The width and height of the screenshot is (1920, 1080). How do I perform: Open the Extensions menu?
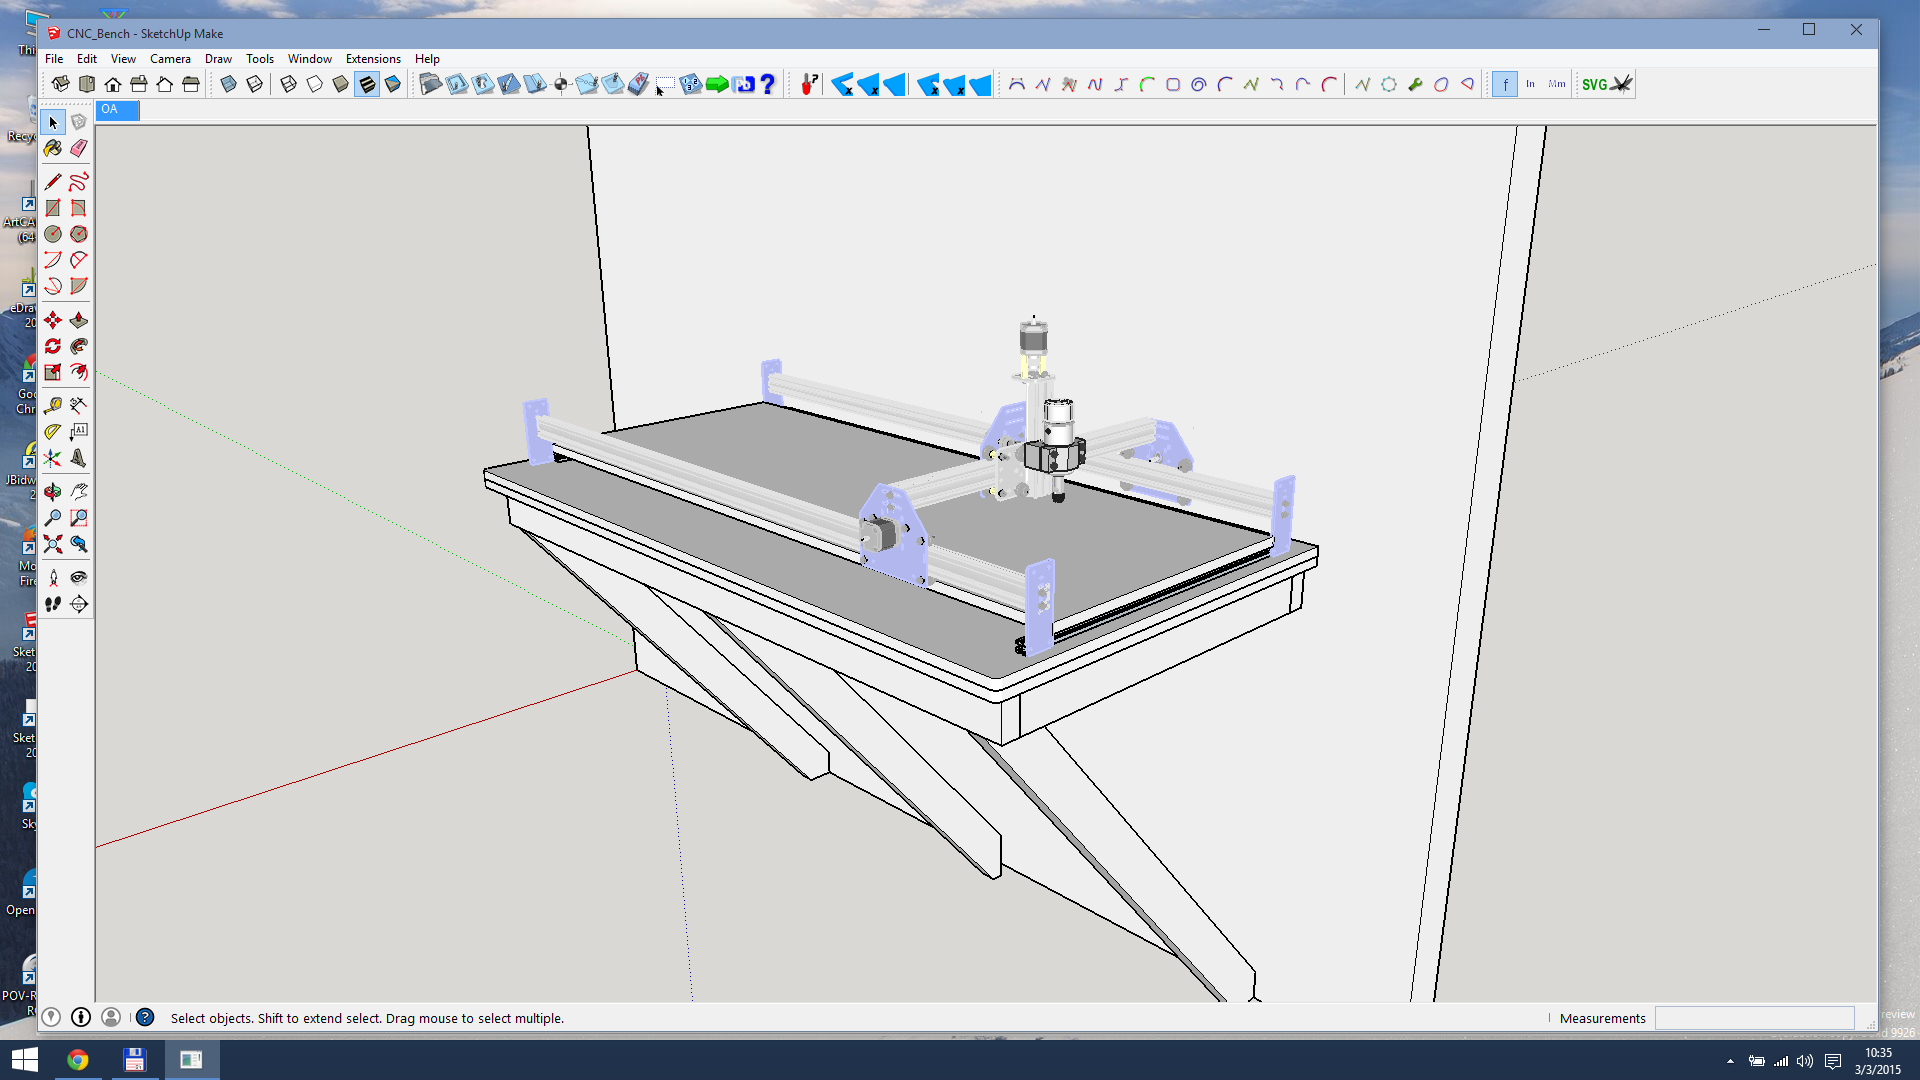coord(373,59)
